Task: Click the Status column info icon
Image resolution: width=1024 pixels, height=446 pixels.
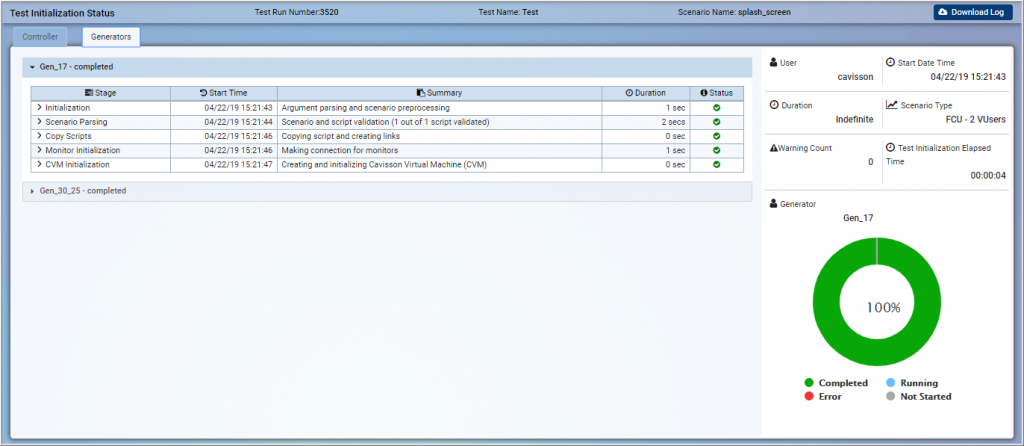Action: pyautogui.click(x=703, y=93)
